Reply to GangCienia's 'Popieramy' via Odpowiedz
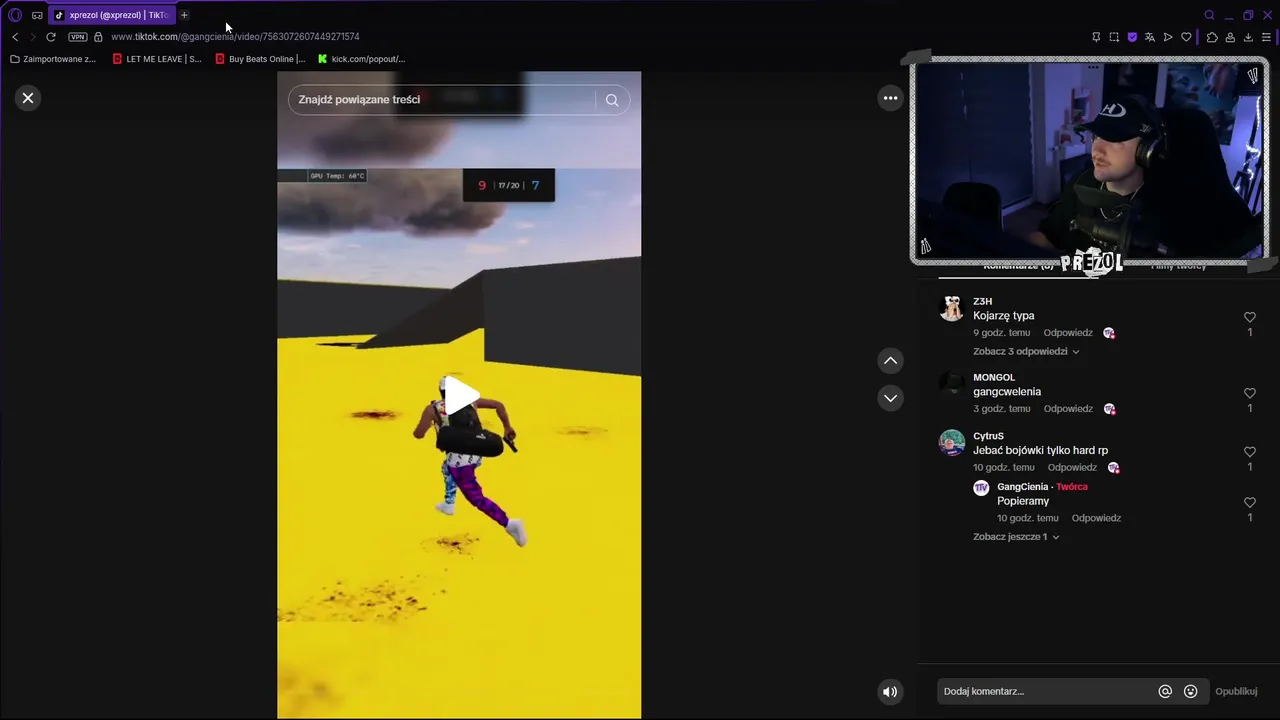This screenshot has height=720, width=1280. 1096,519
